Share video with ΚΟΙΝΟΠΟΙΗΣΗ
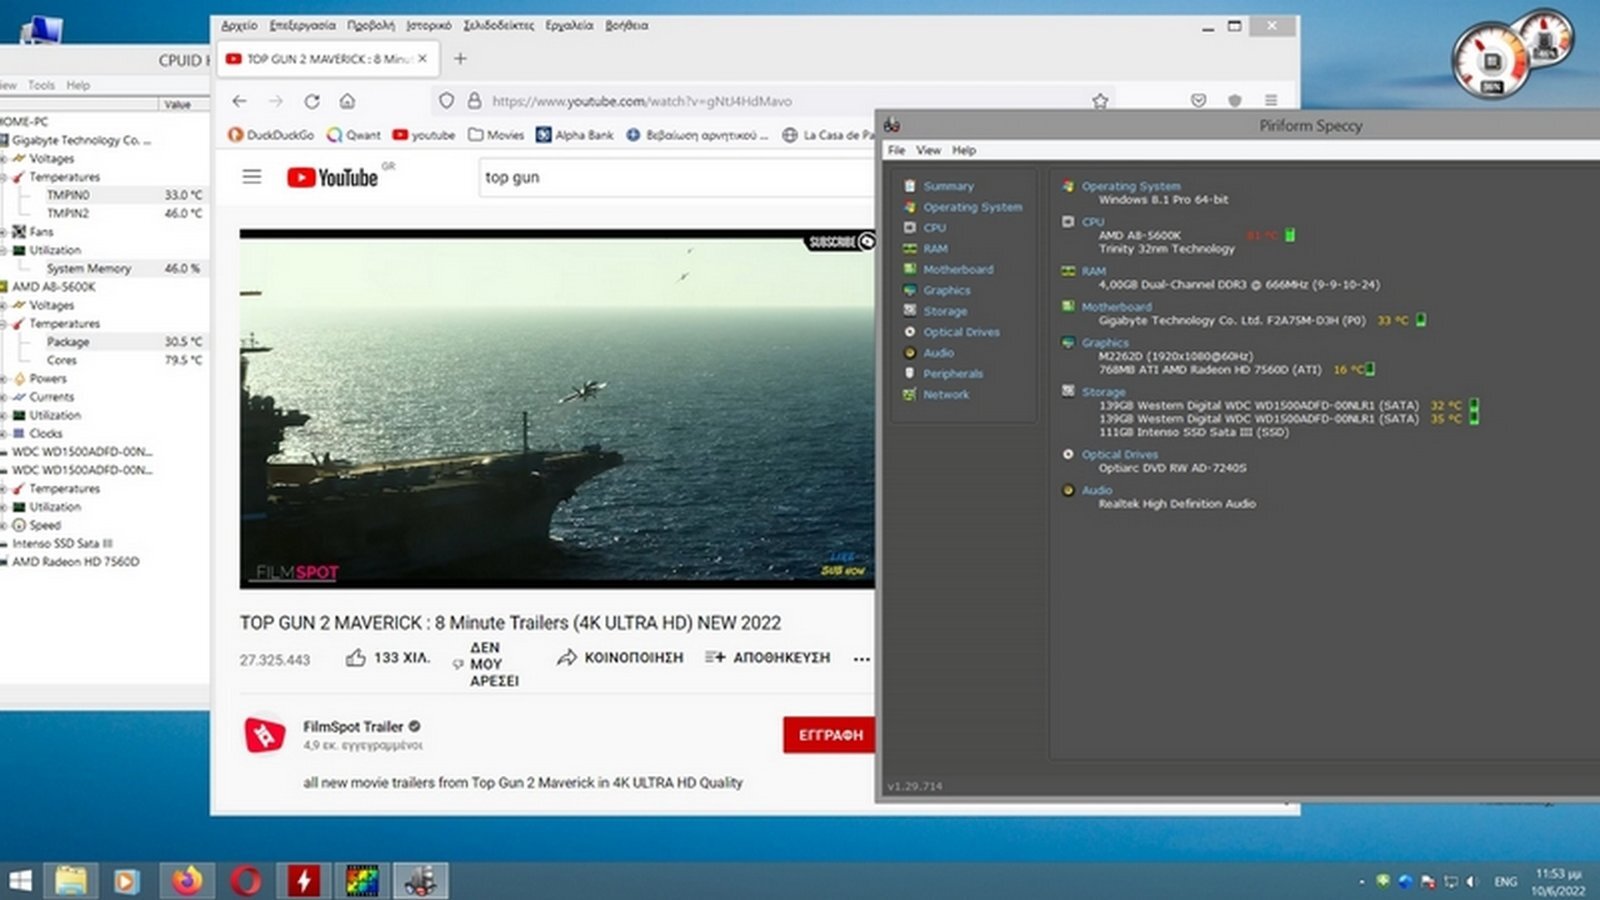Image resolution: width=1600 pixels, height=900 pixels. coord(620,658)
